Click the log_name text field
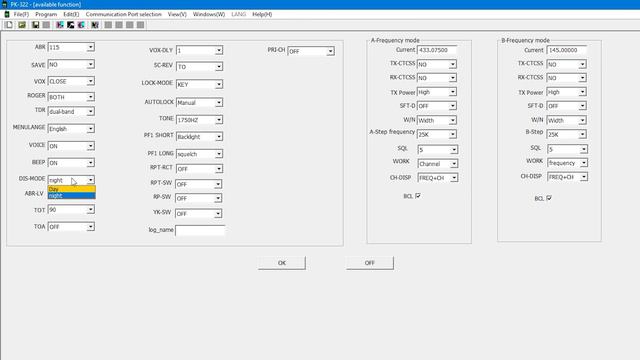The height and width of the screenshot is (360, 640). coord(200,230)
